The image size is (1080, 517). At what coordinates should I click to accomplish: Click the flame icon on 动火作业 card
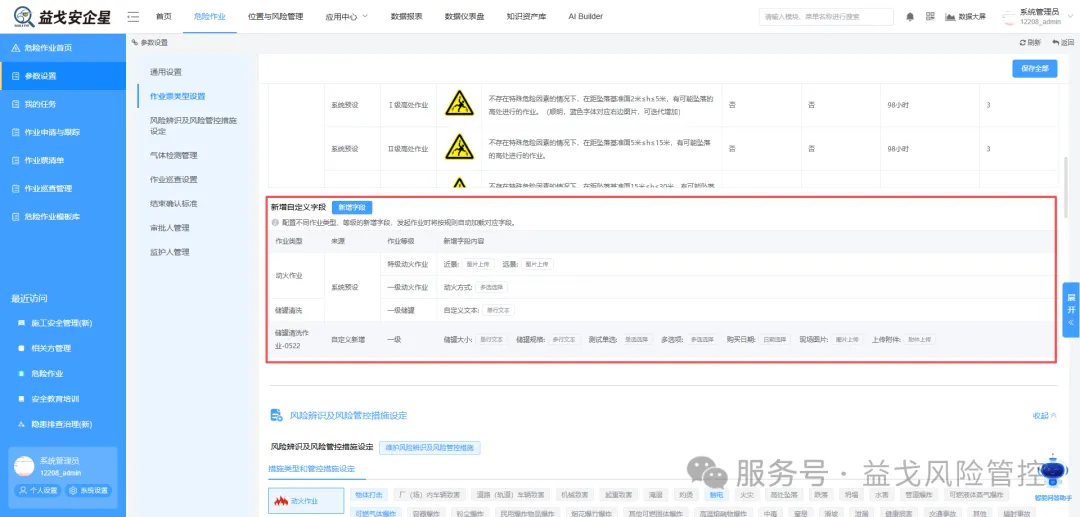(x=281, y=501)
